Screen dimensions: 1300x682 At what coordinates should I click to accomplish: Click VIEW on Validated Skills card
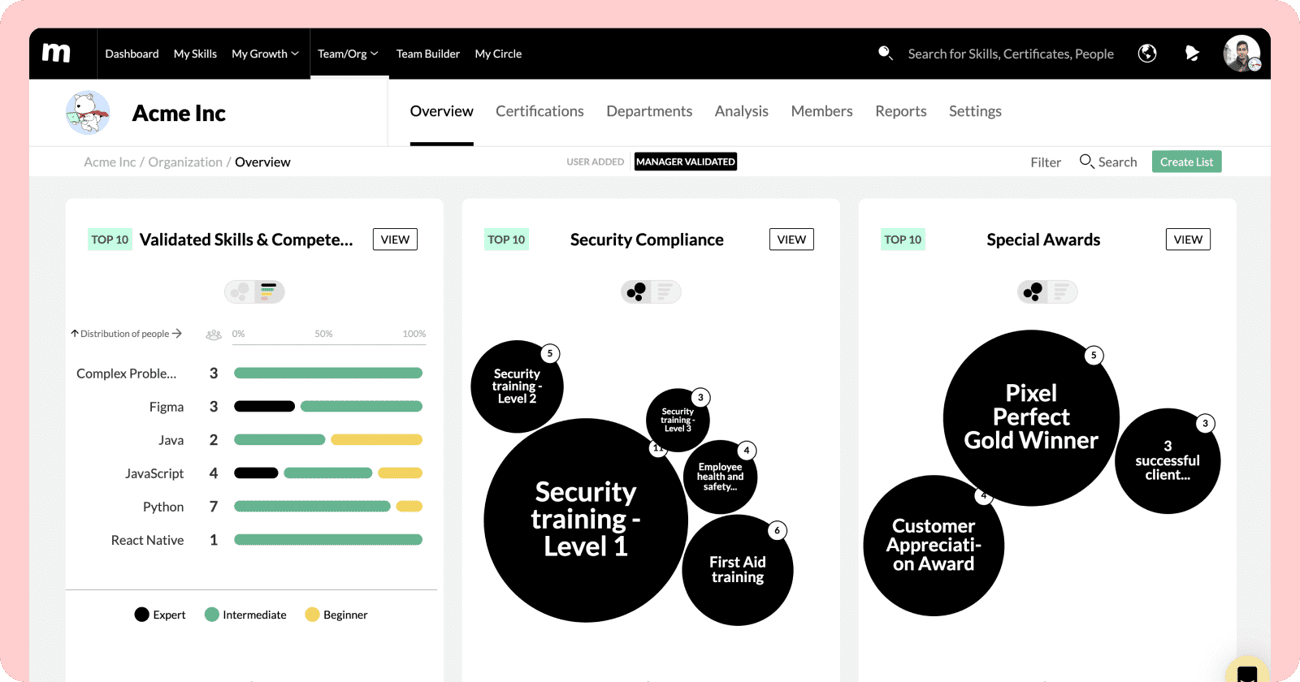click(395, 239)
